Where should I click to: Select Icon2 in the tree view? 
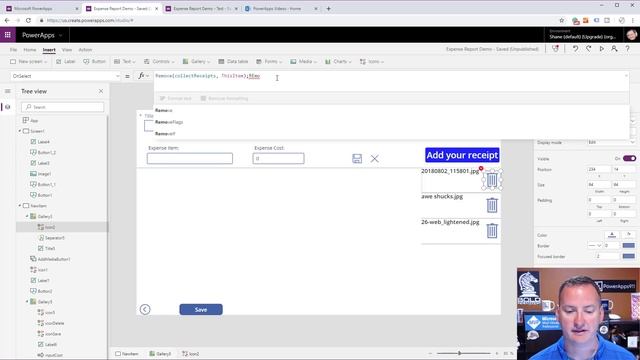pos(62,227)
